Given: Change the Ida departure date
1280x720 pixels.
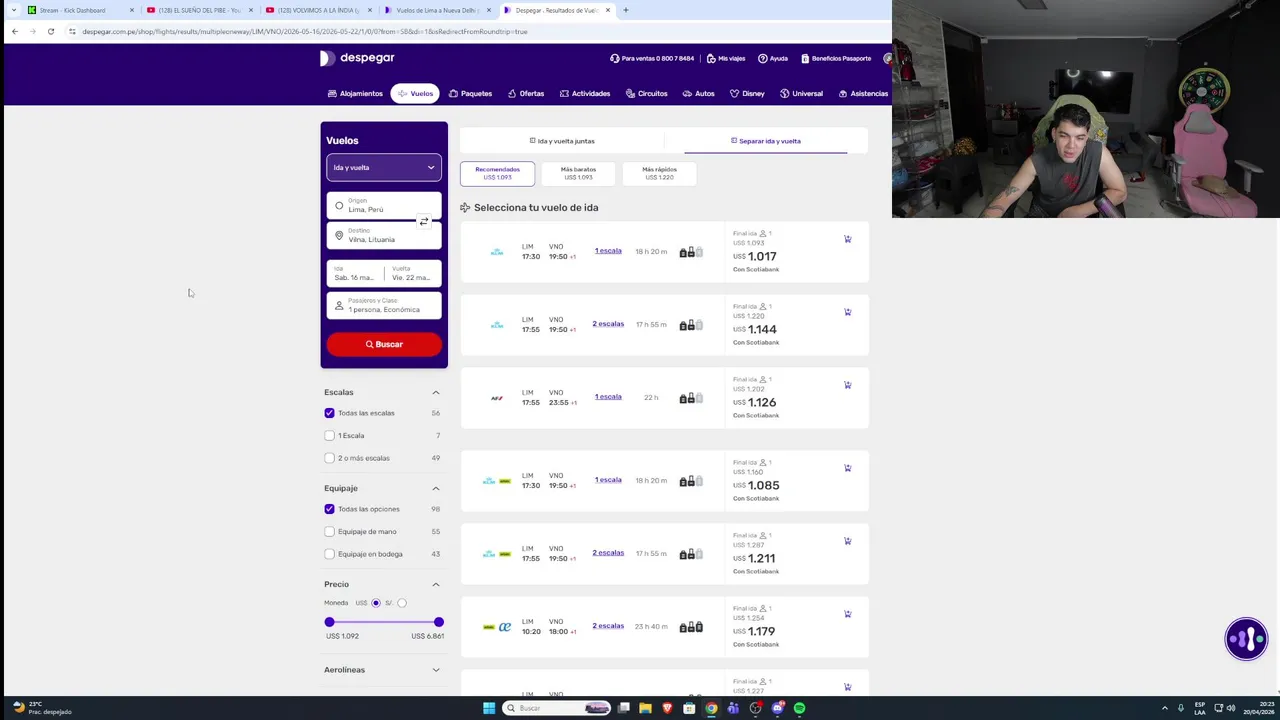Looking at the screenshot, I should tap(354, 273).
